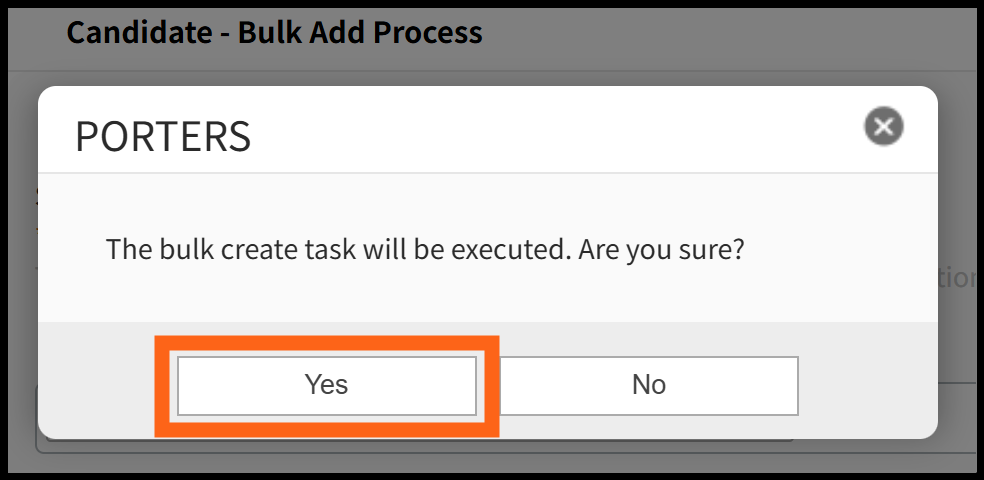Select the word "Candidate" in the page title
The height and width of the screenshot is (480, 984).
click(x=138, y=33)
